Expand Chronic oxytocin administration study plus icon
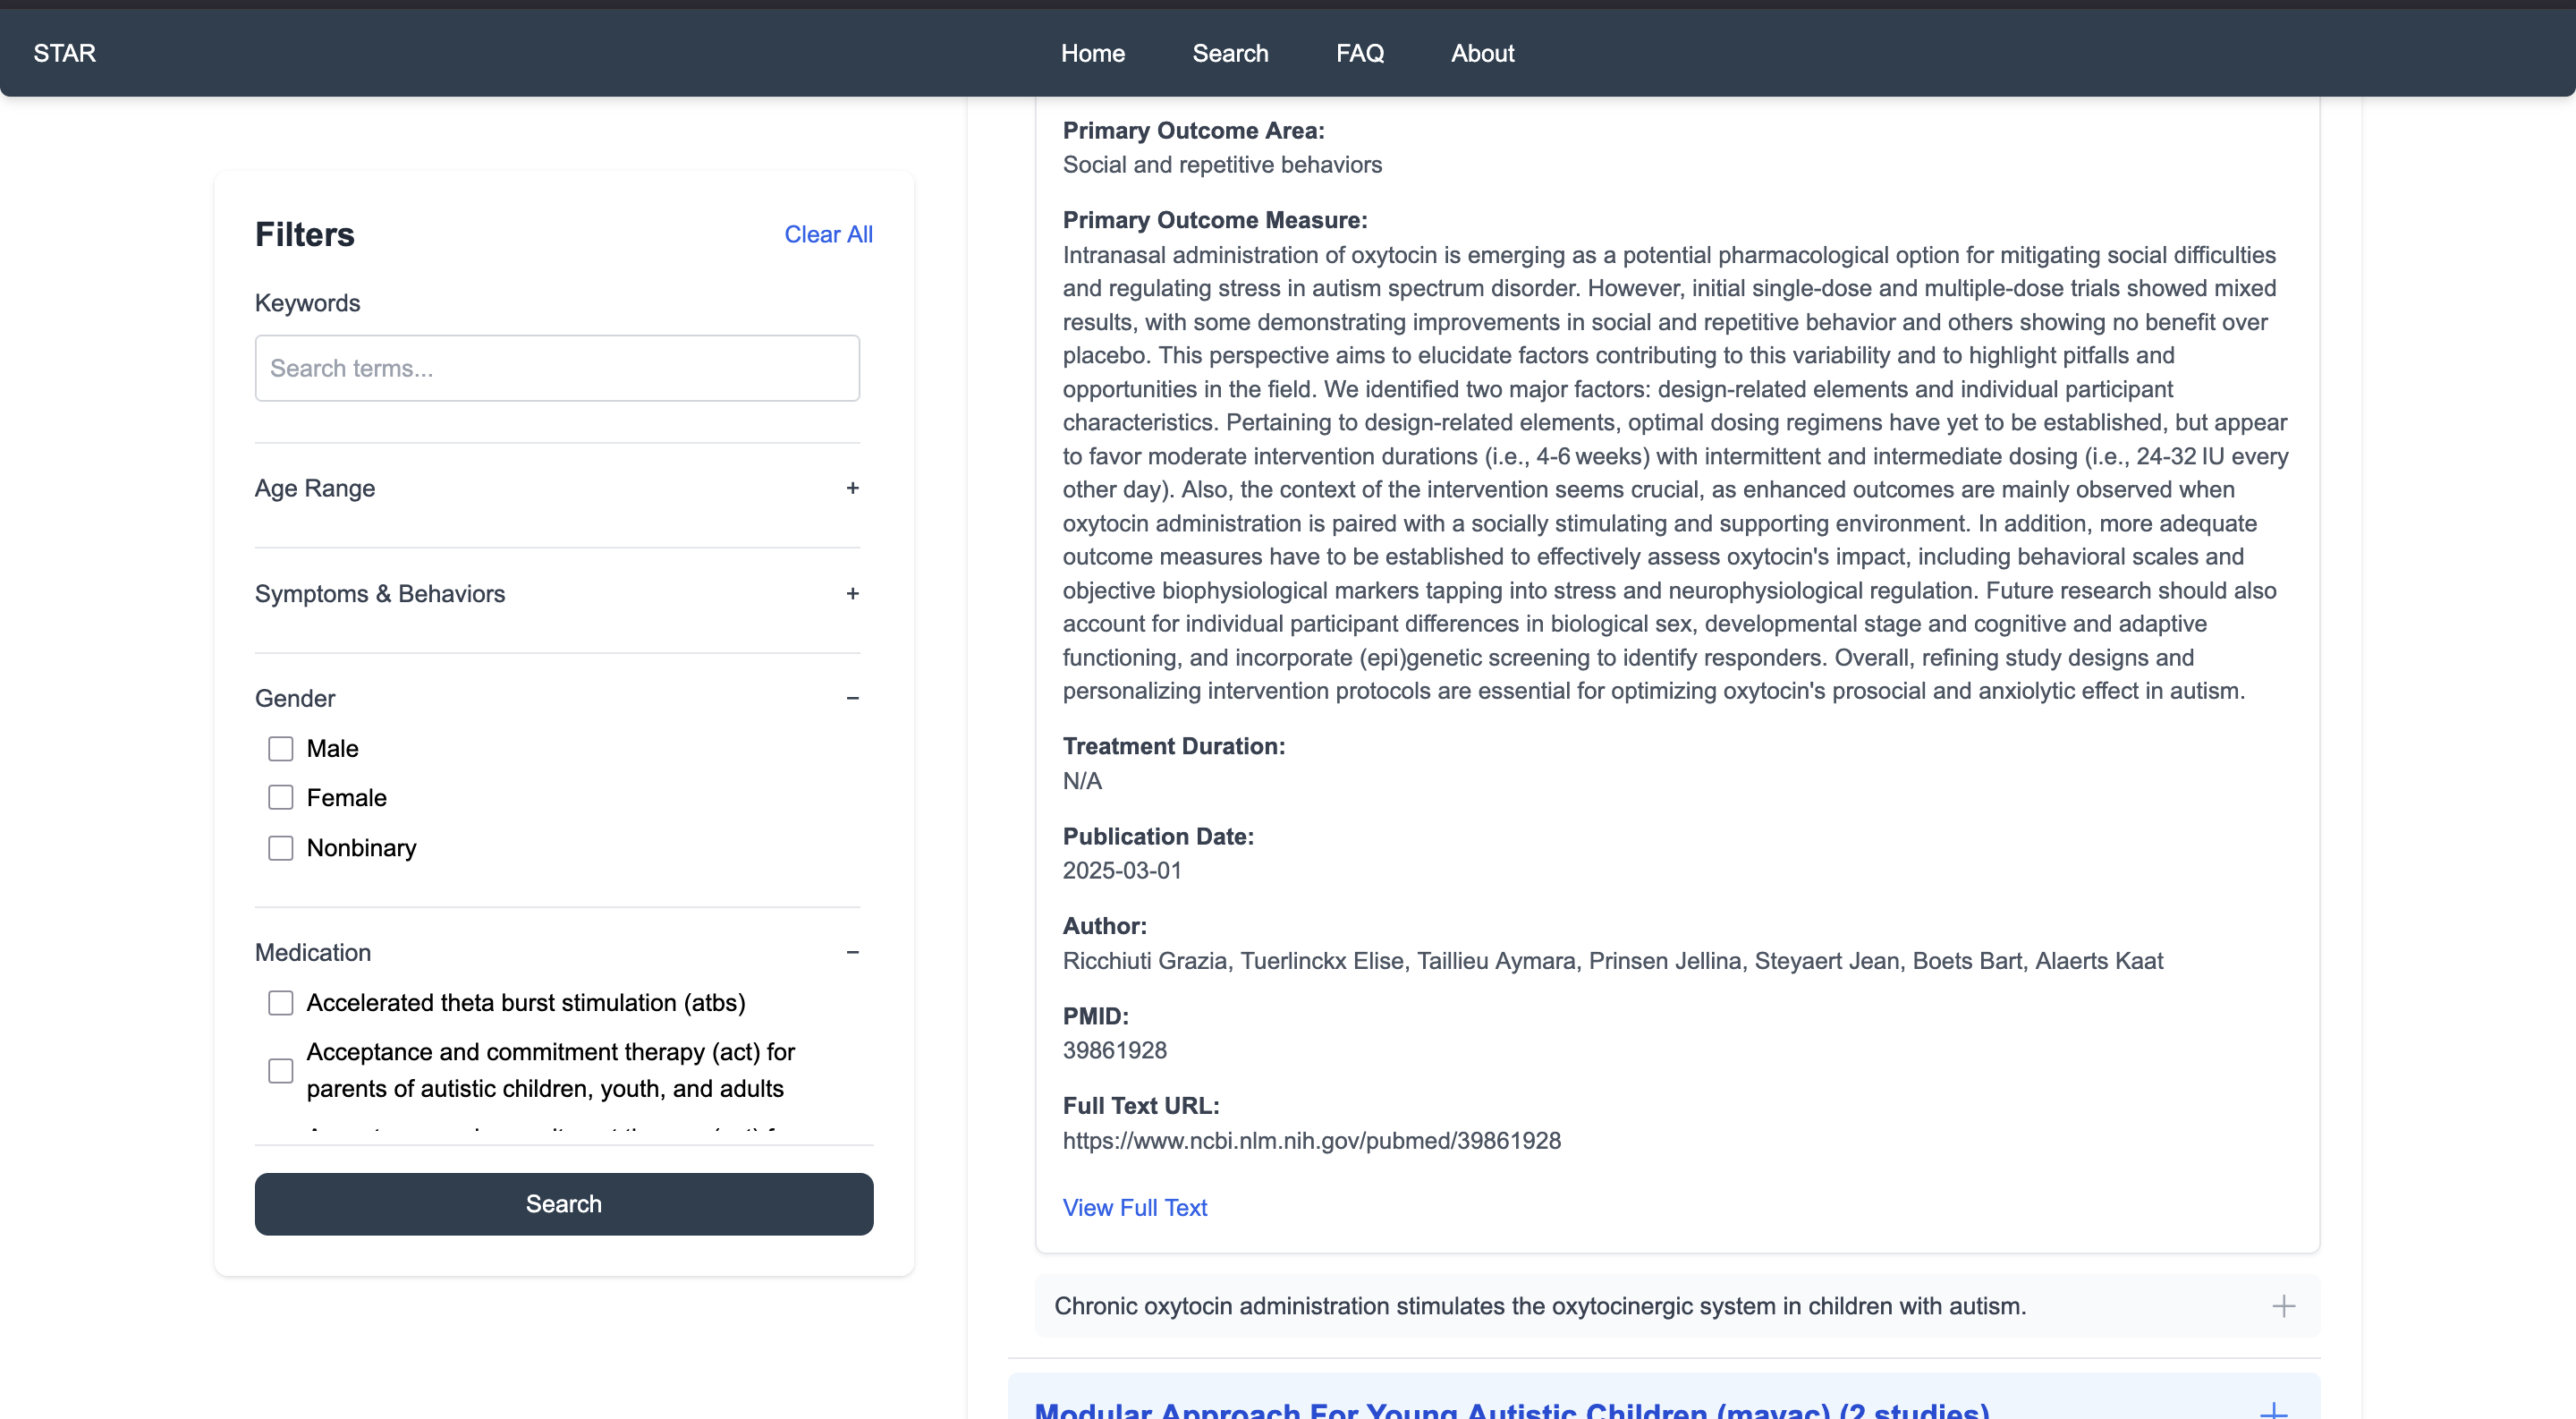 [x=2283, y=1306]
